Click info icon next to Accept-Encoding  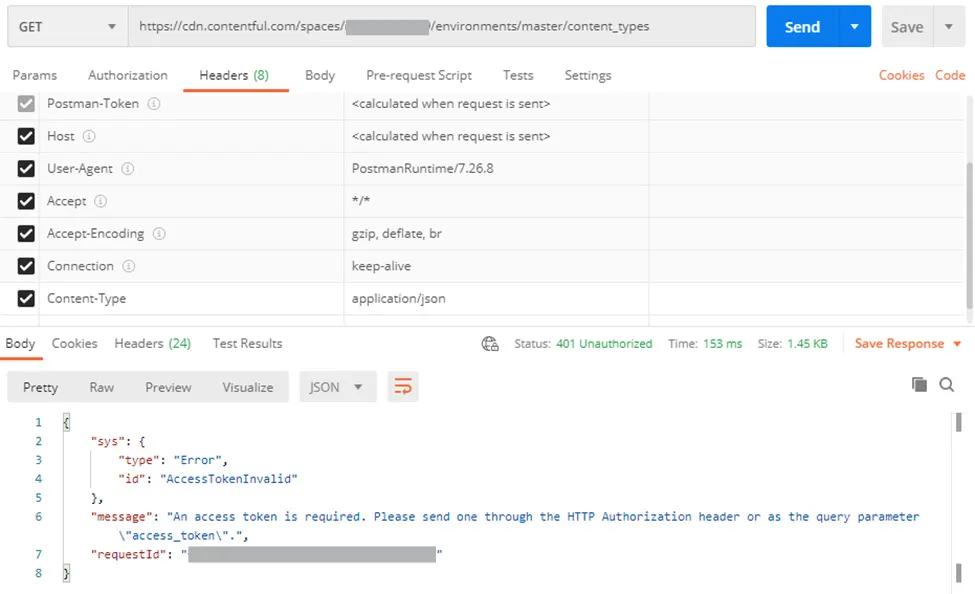tap(159, 234)
